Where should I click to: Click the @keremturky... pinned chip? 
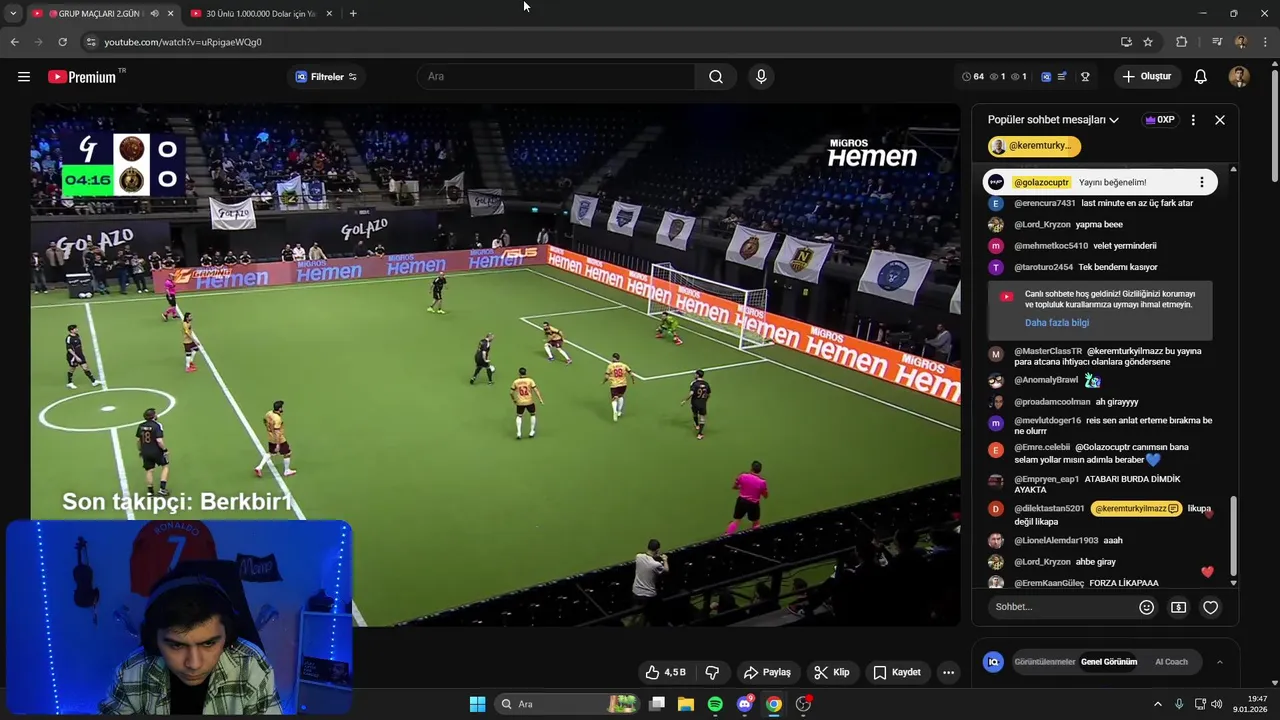[1034, 146]
